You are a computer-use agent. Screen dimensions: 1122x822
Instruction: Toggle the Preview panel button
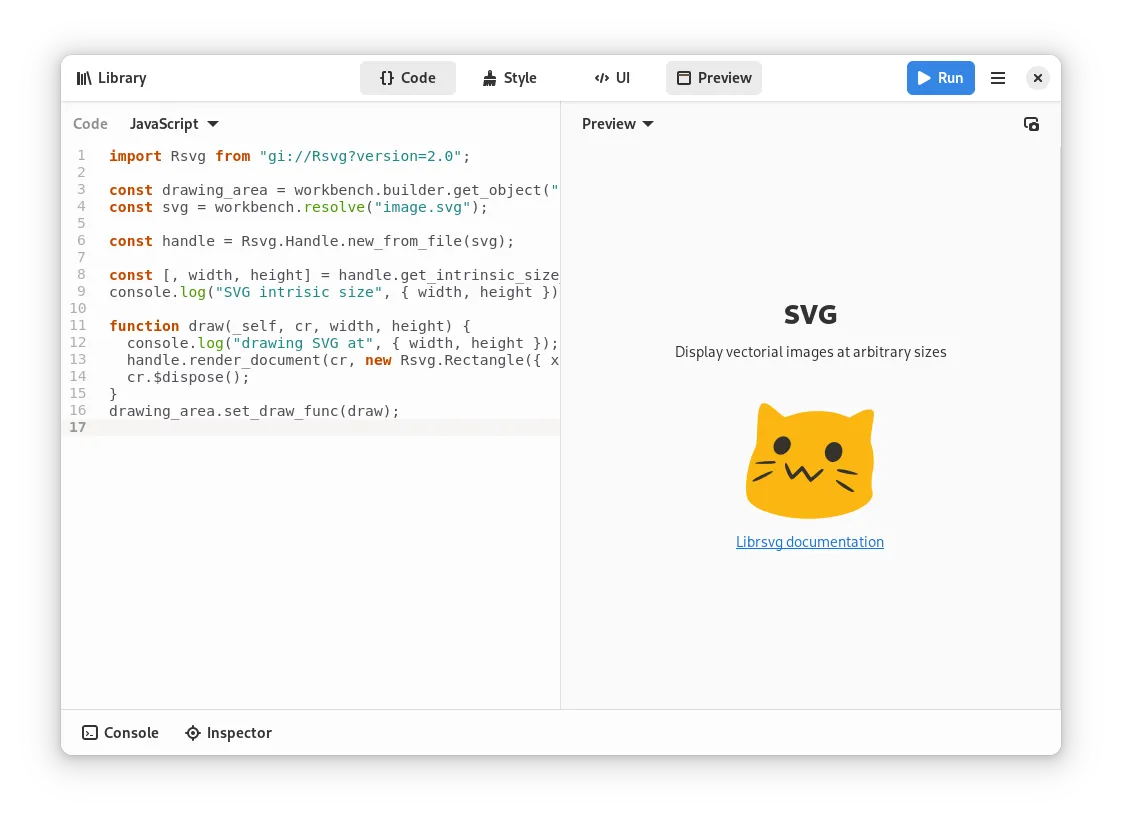[714, 78]
